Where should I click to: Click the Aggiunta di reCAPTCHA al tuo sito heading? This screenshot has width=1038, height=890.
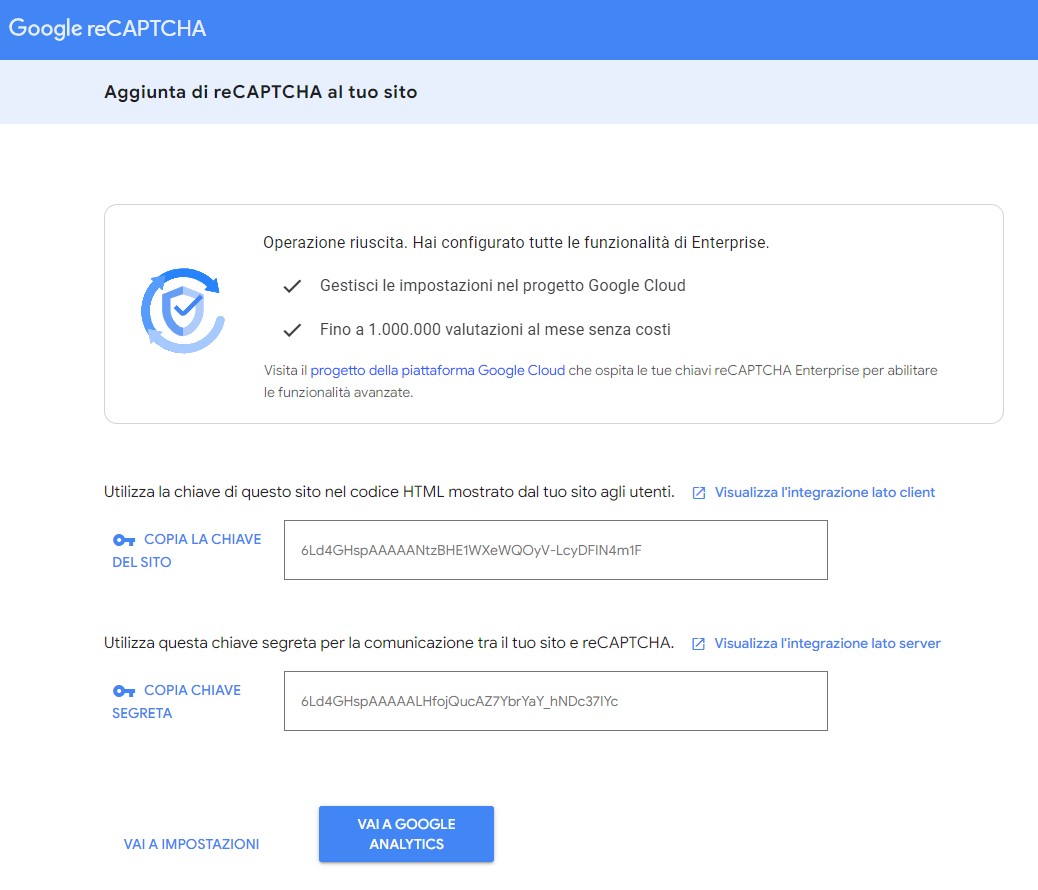263,91
